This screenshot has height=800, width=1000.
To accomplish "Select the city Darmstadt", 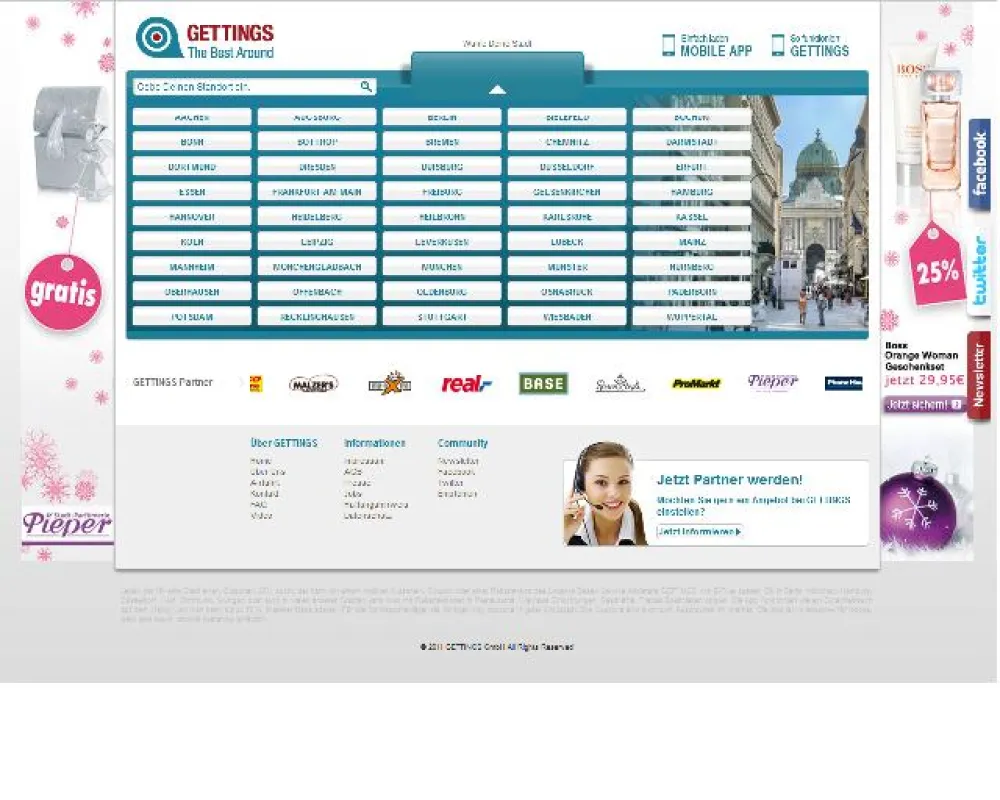I will 692,142.
